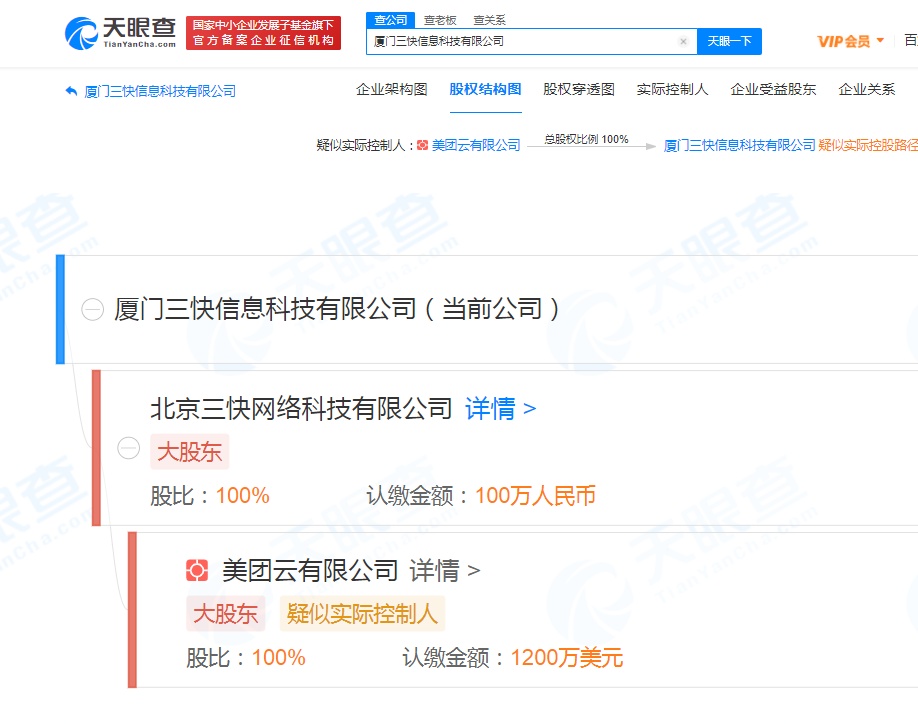This screenshot has width=918, height=724.
Task: Click 厦门三快信息科技有限公司（当前公司）title text
Action: (337, 309)
